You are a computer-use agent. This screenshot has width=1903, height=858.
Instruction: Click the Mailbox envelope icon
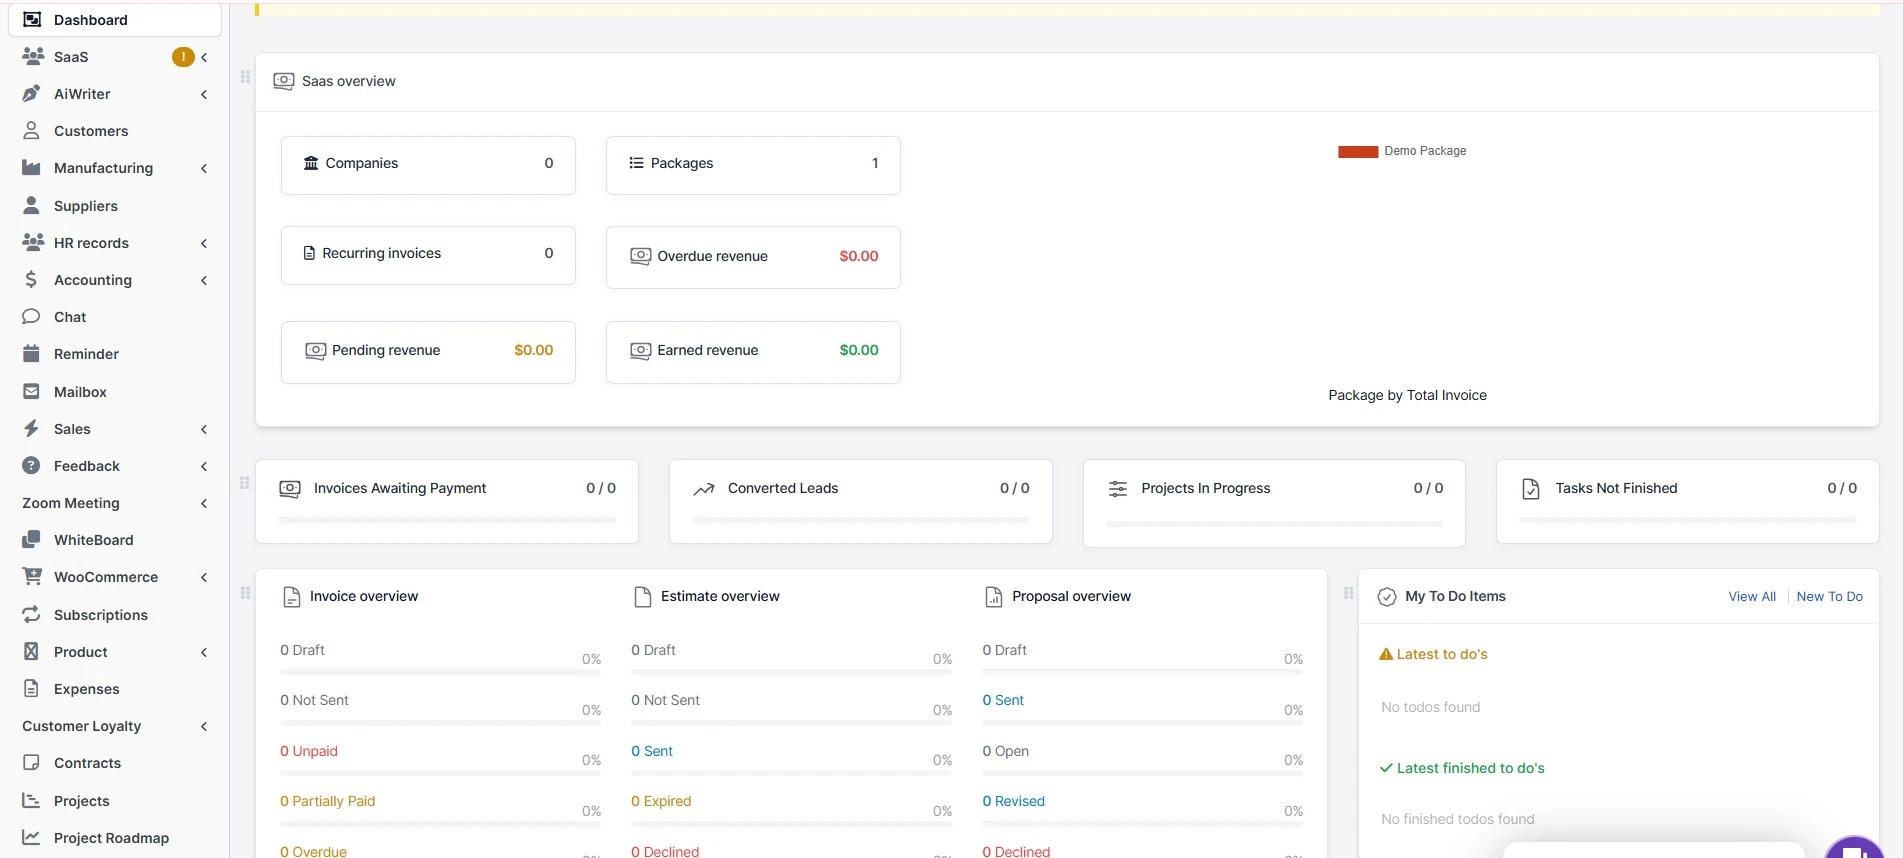31,392
